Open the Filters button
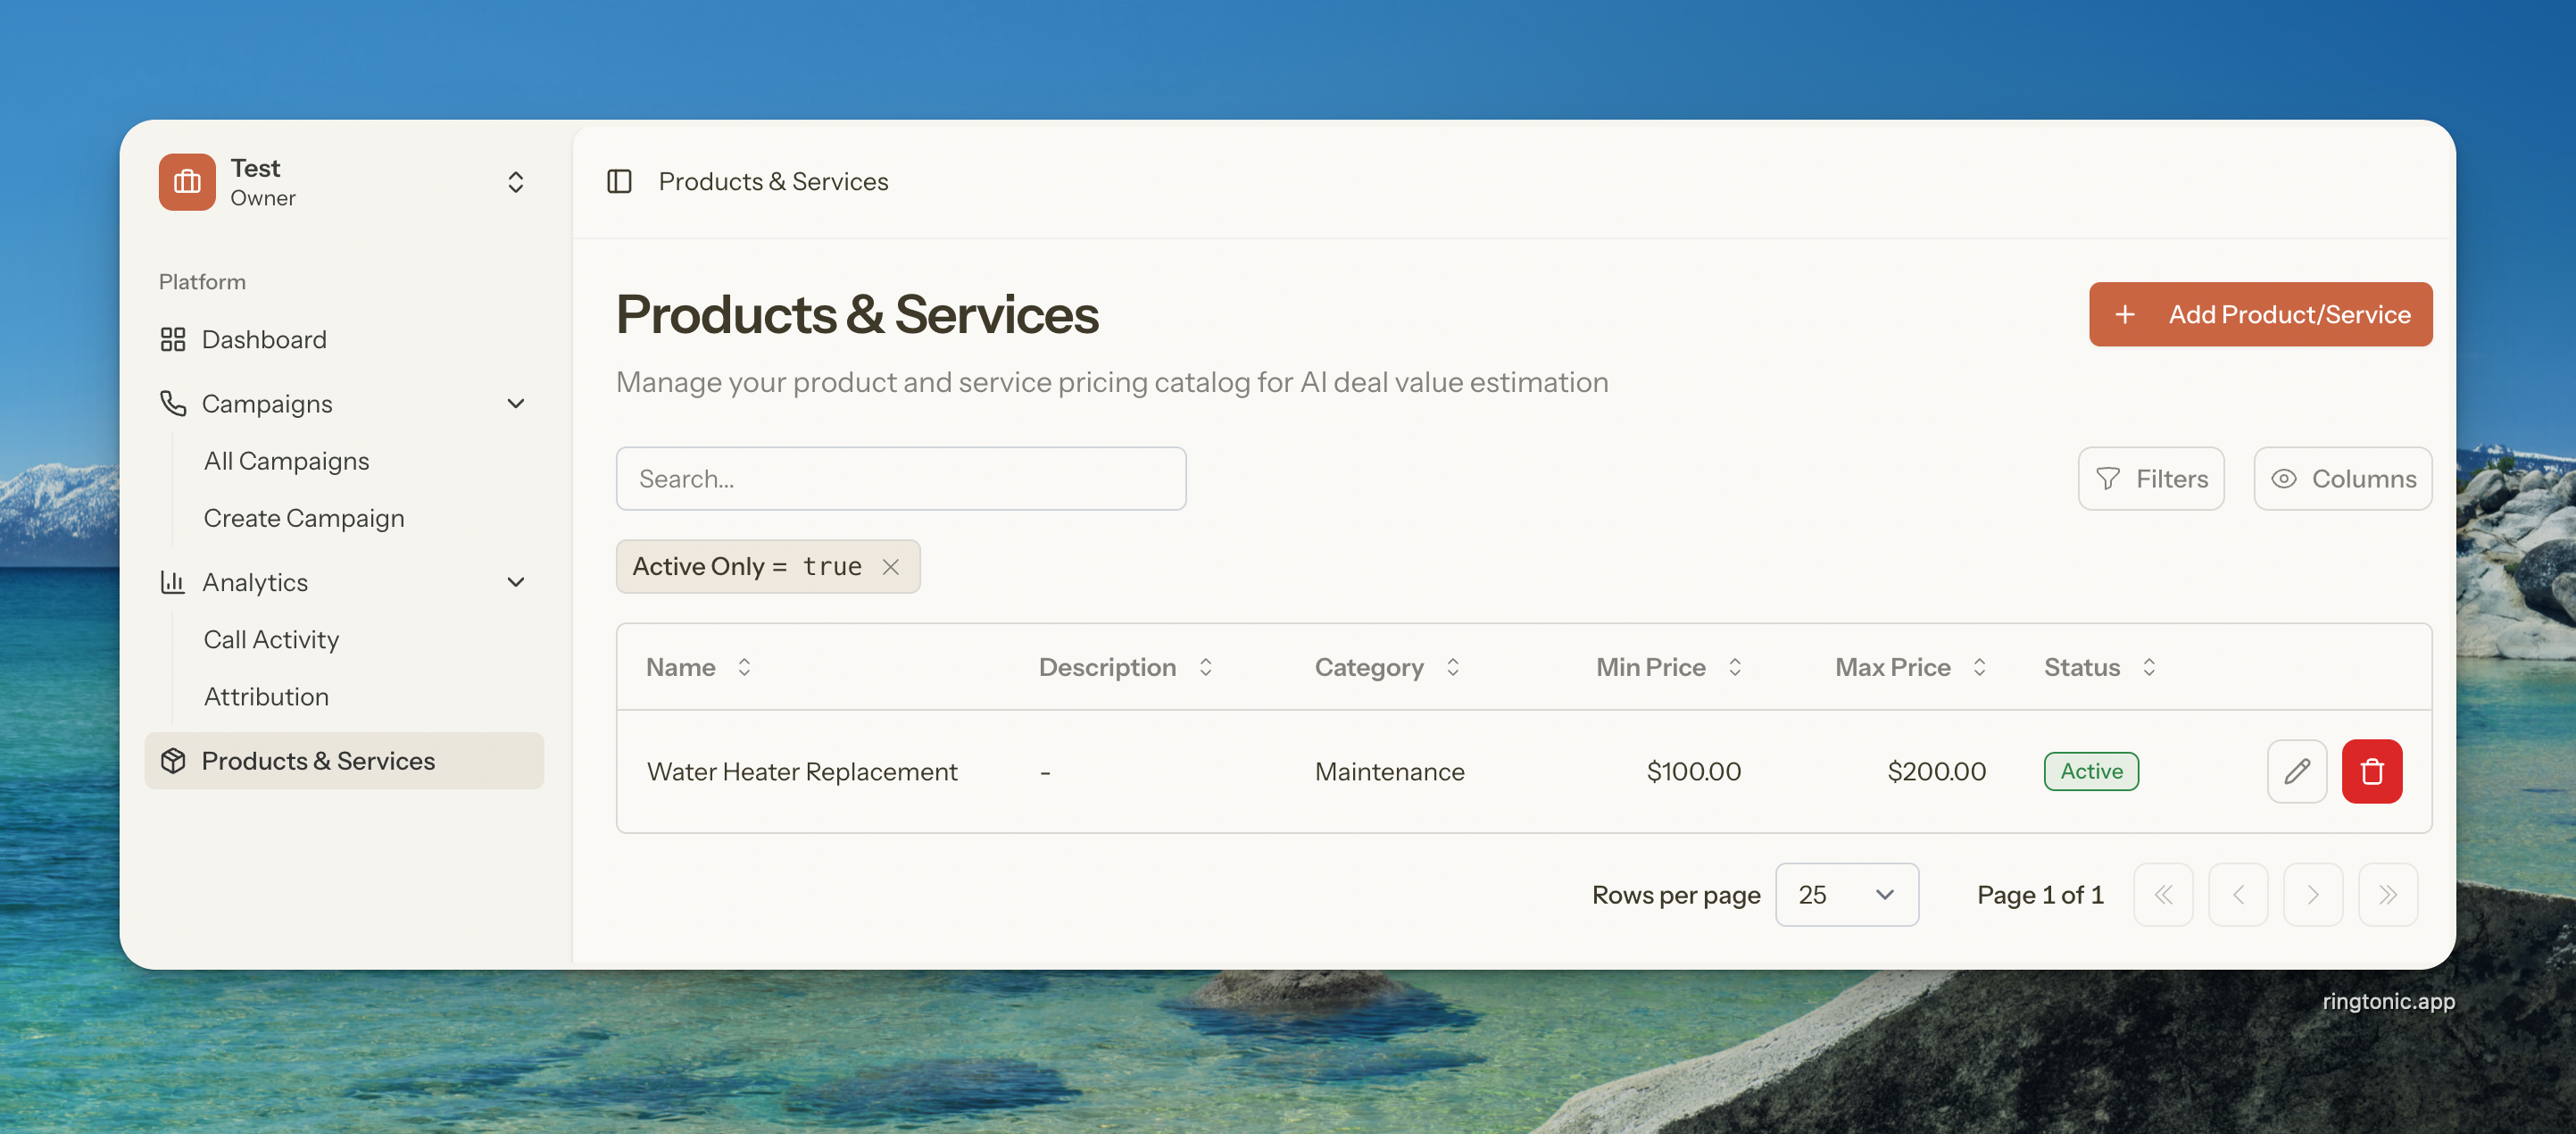Screen dimensions: 2576x1134 click(2150, 479)
